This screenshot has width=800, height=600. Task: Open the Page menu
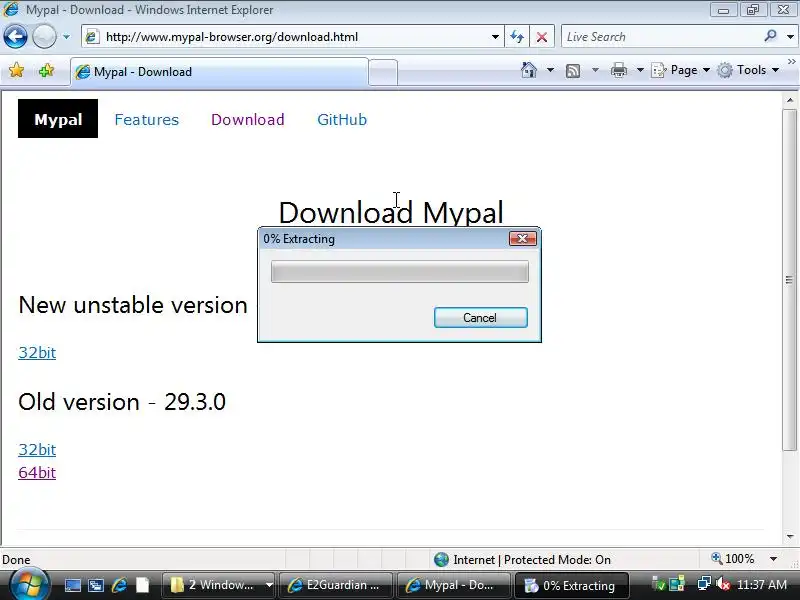681,70
